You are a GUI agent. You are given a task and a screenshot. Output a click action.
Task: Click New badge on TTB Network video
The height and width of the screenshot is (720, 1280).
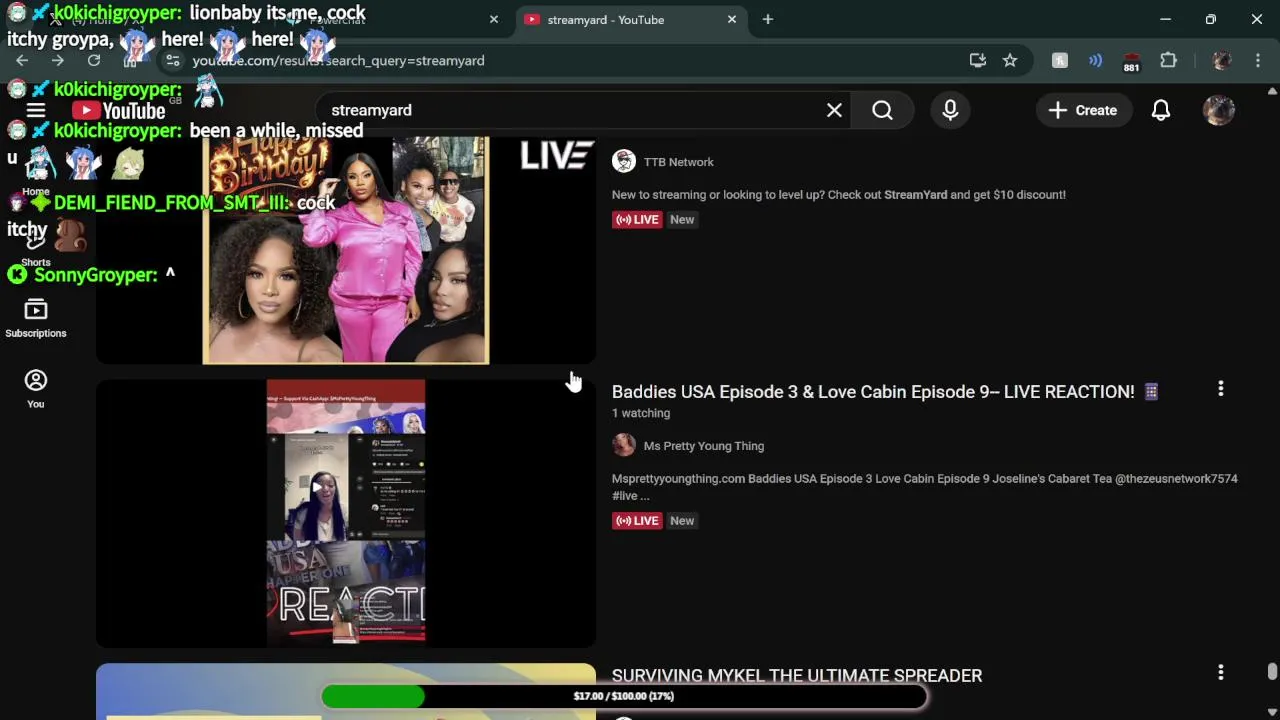682,219
